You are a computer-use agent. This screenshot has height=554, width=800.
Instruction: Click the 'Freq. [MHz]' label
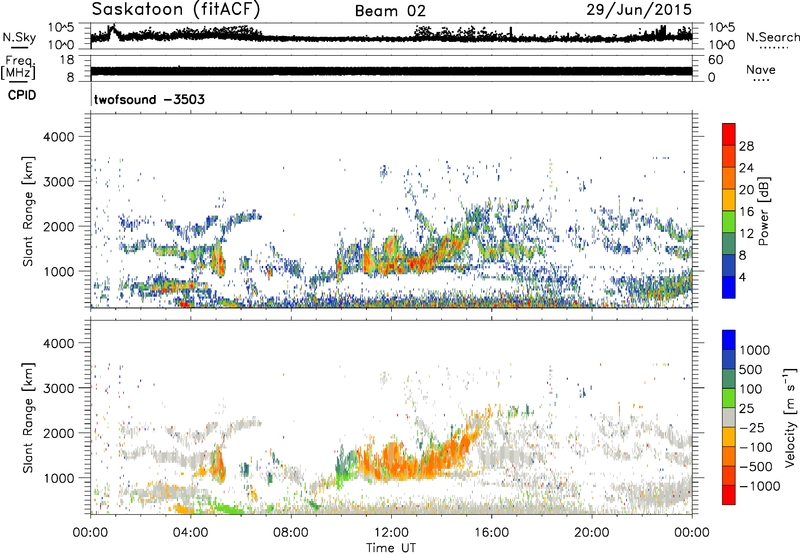point(18,67)
